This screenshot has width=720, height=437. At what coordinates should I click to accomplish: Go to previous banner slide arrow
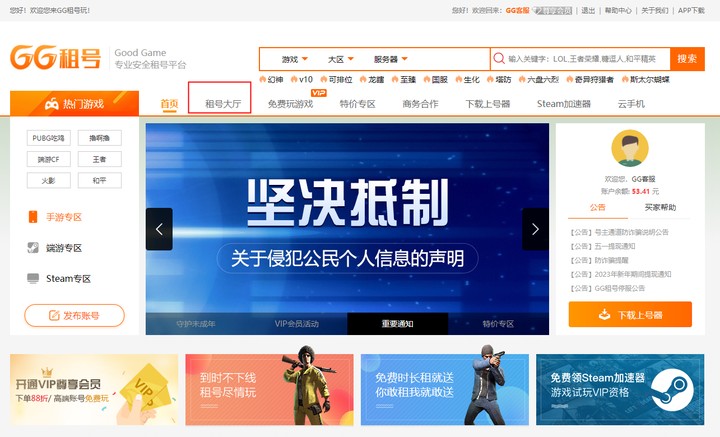point(159,229)
